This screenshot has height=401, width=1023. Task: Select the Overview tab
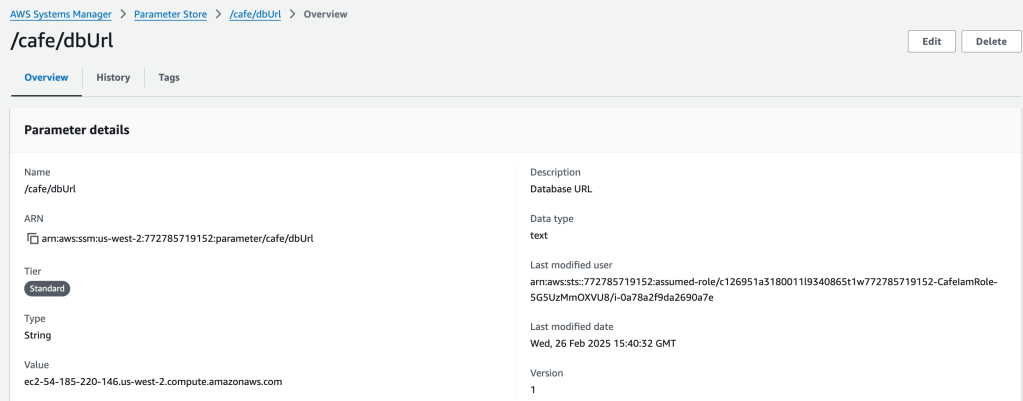point(46,77)
